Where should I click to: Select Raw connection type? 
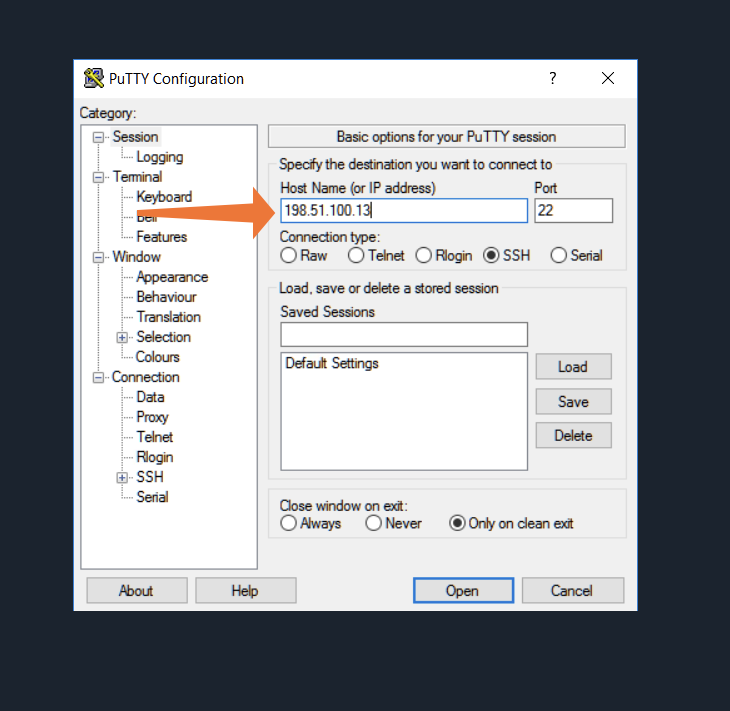click(289, 255)
